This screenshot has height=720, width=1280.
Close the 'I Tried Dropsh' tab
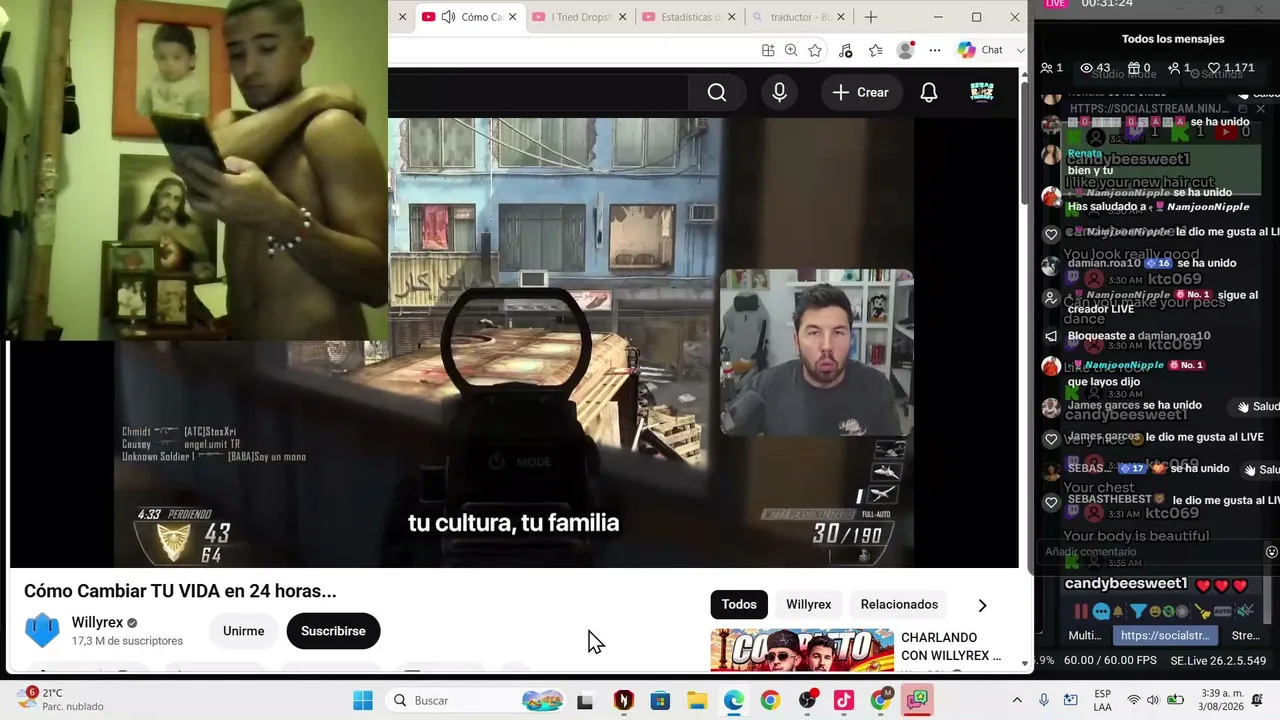pos(622,17)
